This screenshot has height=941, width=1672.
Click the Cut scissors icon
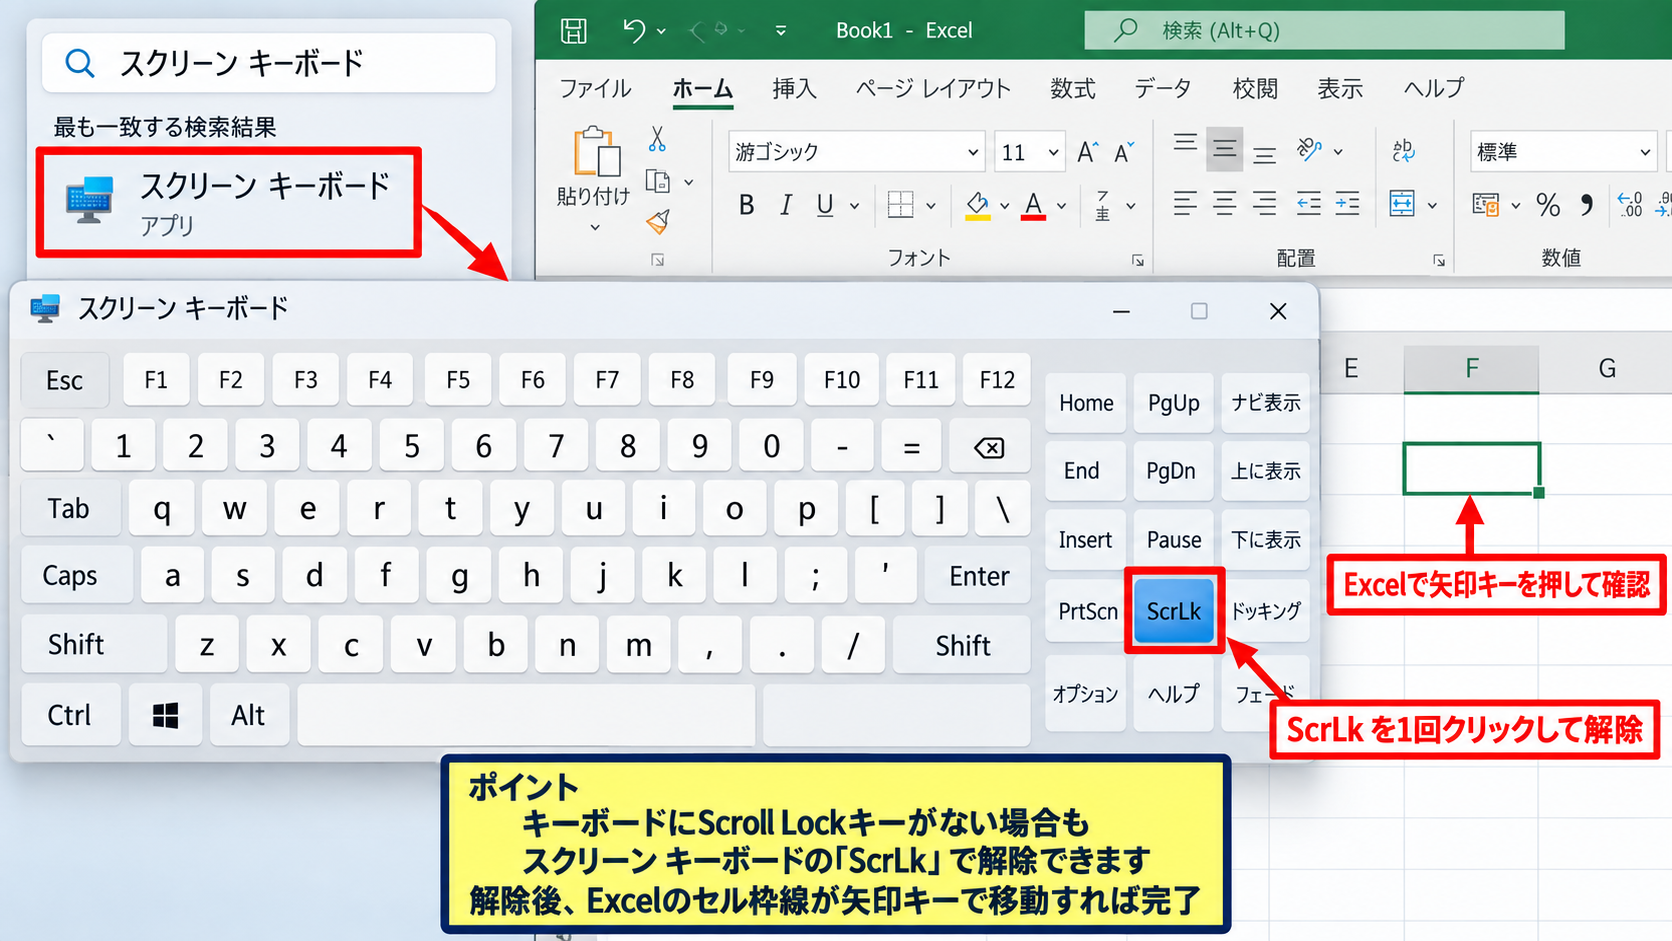[657, 138]
